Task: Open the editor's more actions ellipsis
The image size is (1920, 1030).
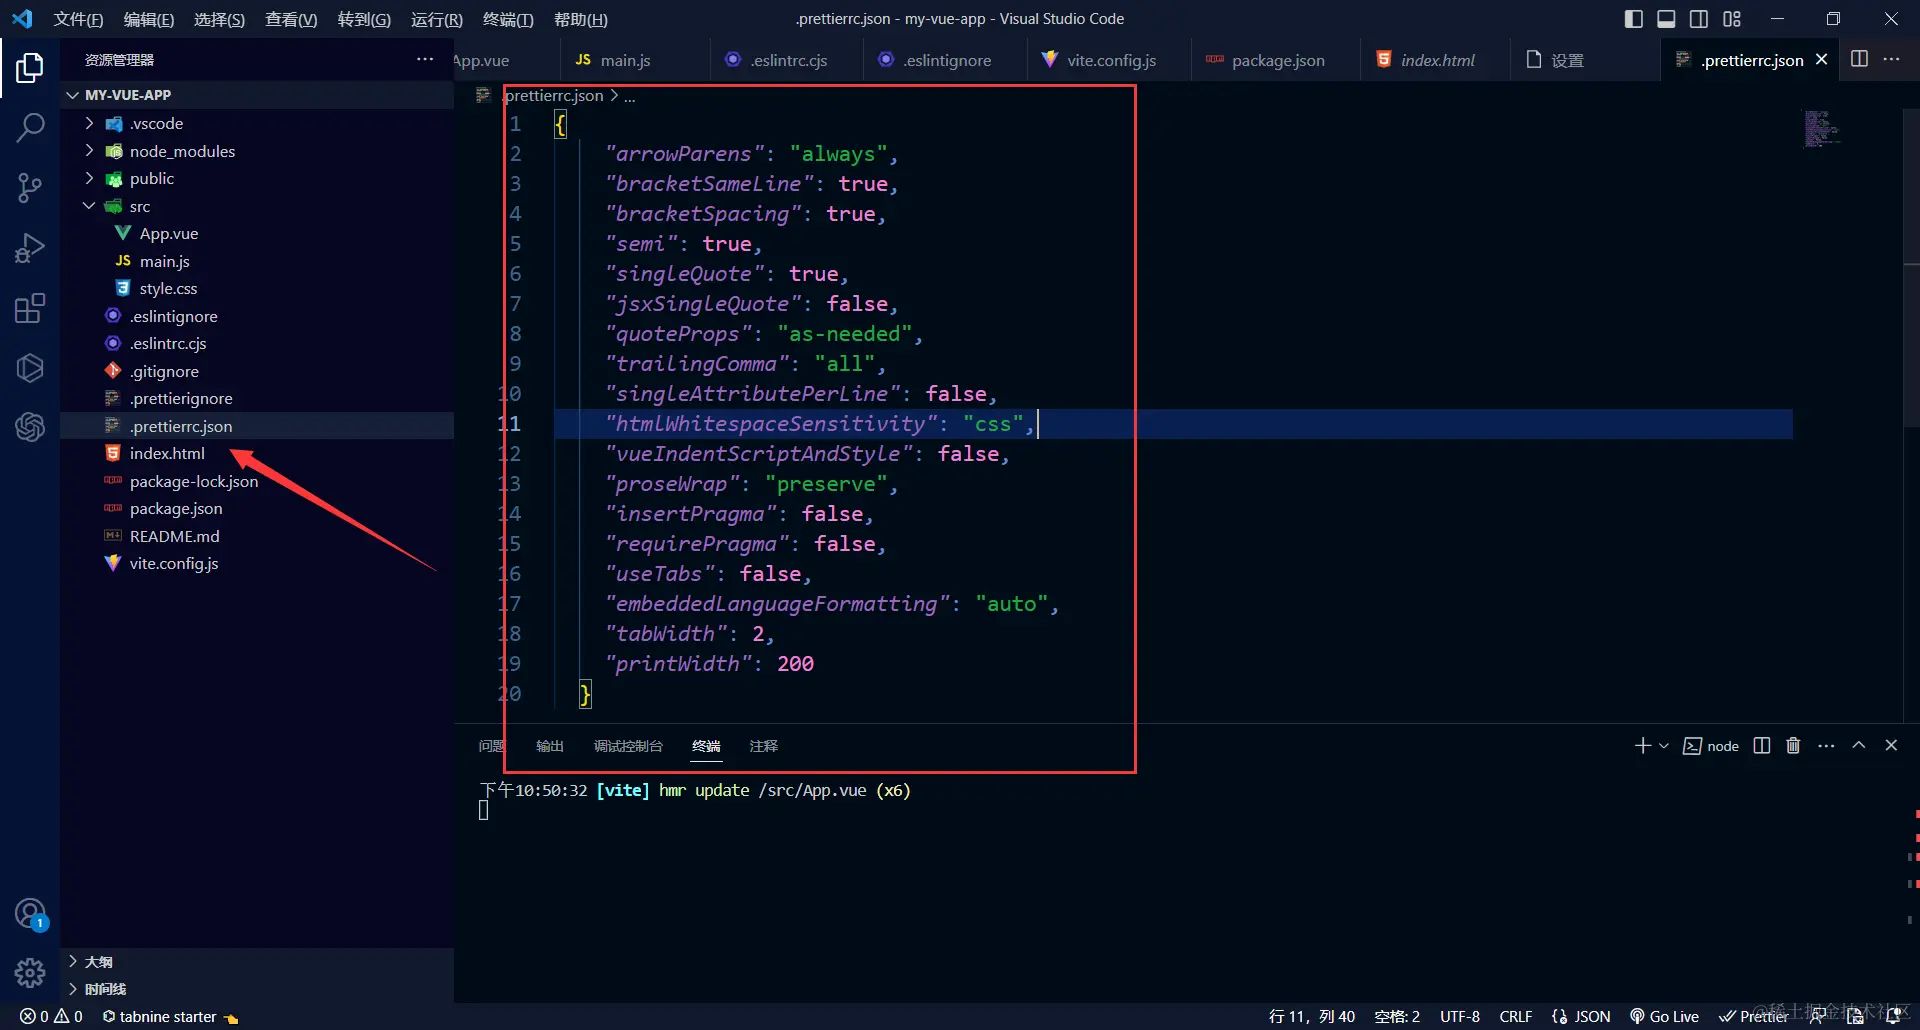Action: click(x=1891, y=59)
